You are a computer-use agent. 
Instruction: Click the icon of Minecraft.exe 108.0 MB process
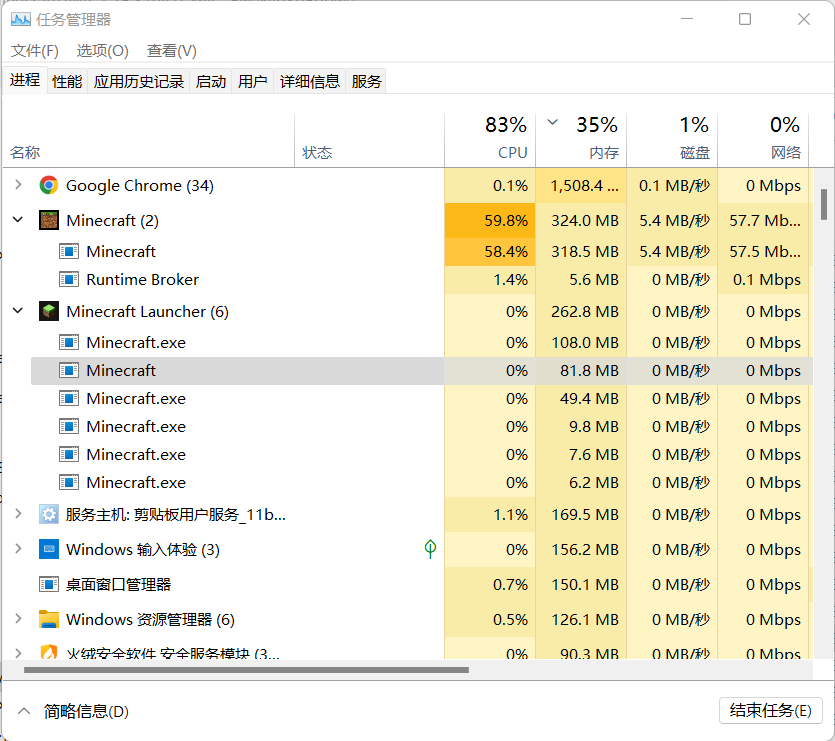(69, 342)
